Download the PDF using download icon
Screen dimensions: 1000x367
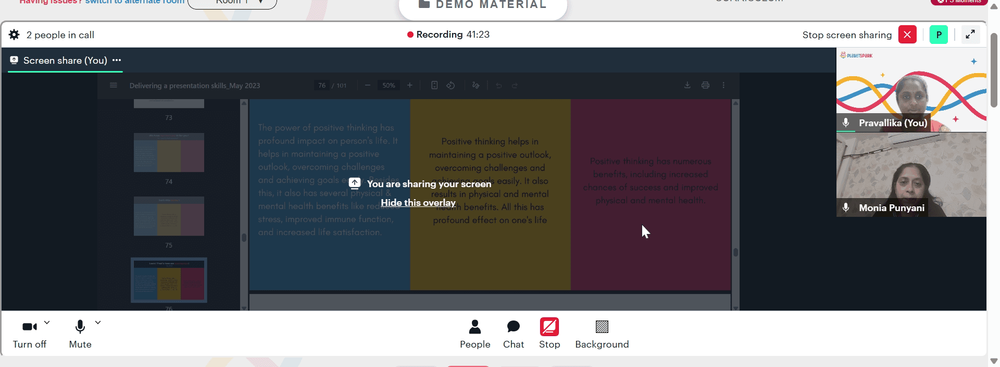pos(688,85)
